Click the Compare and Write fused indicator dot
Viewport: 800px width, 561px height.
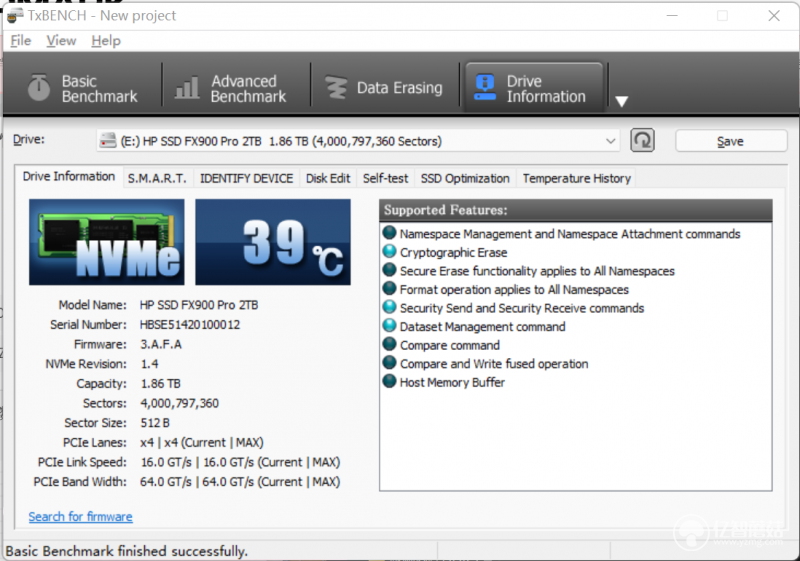389,363
